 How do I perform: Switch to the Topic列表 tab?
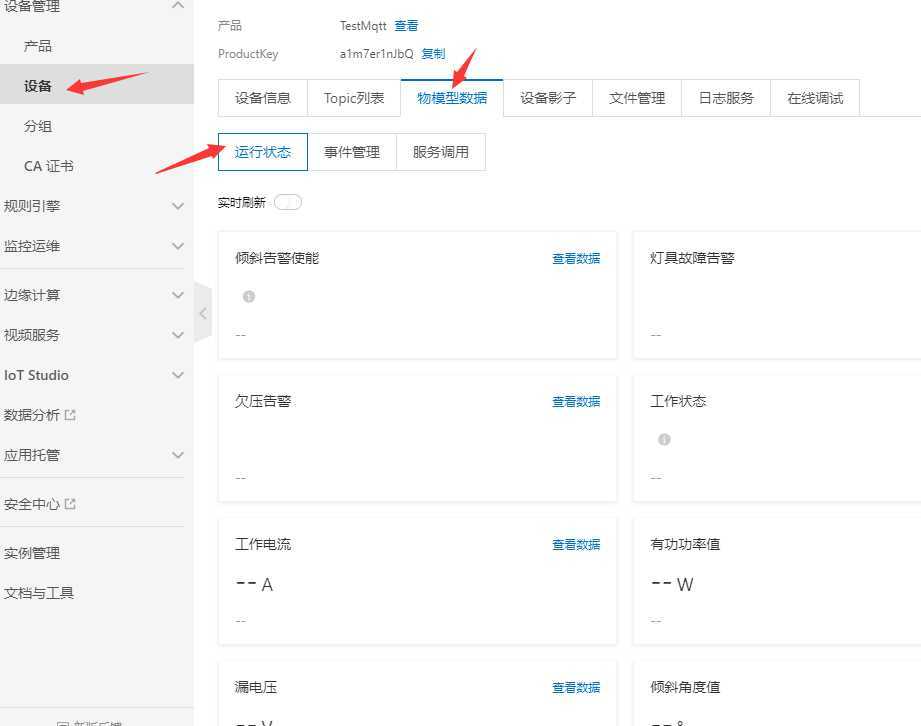(354, 98)
